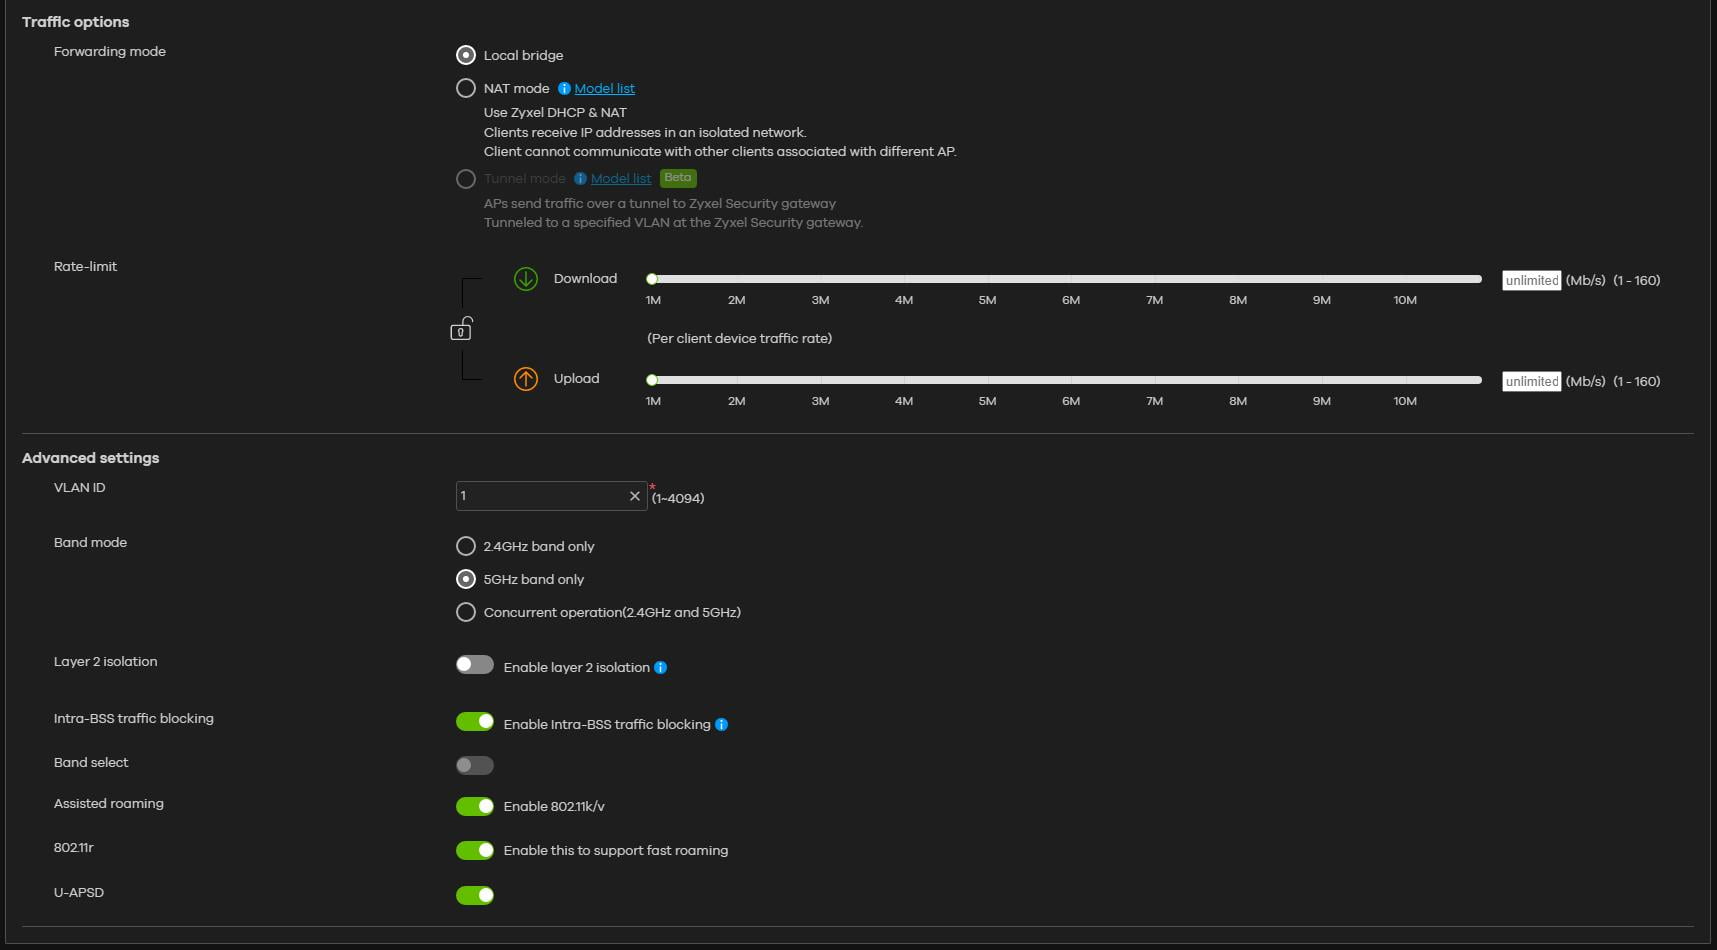Click the Download rate-limit slider handle
1717x950 pixels.
tap(652, 279)
